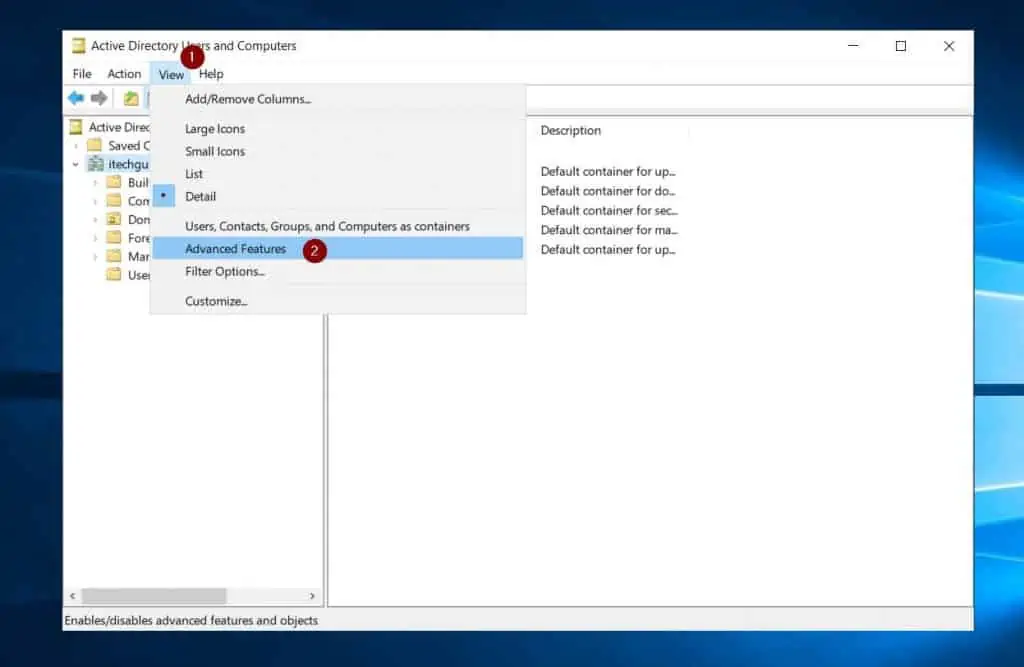Minimize the Active Directory window
The height and width of the screenshot is (667, 1024).
853,46
